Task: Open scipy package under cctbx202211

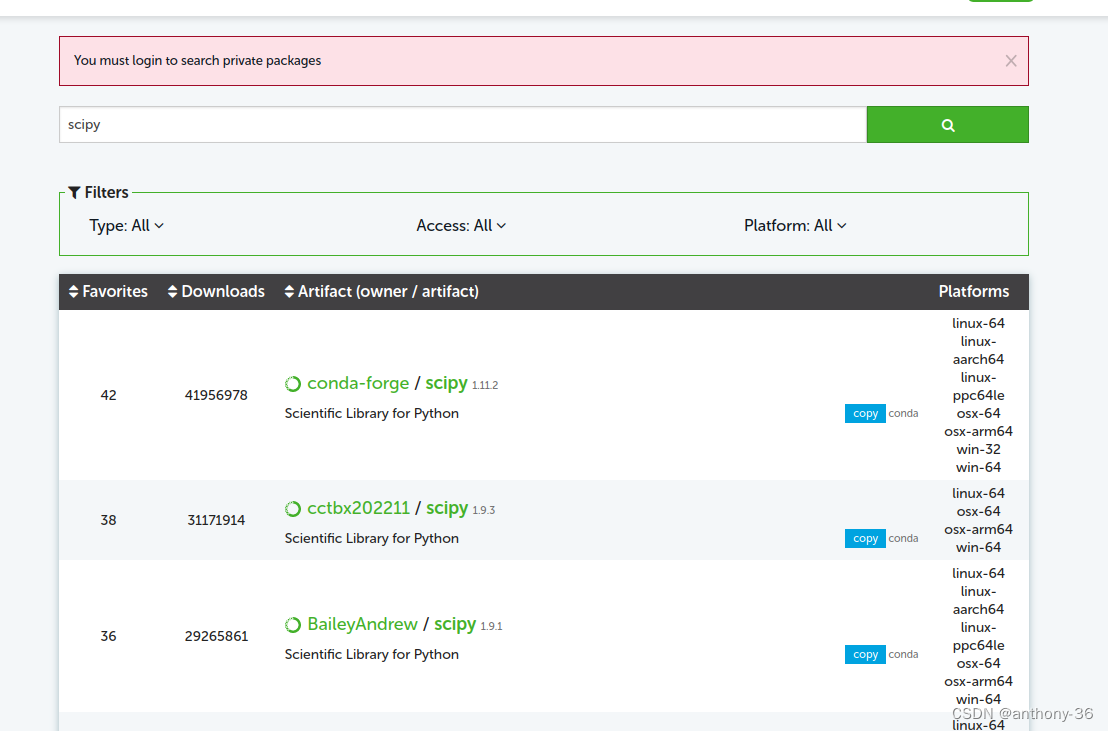Action: point(447,508)
